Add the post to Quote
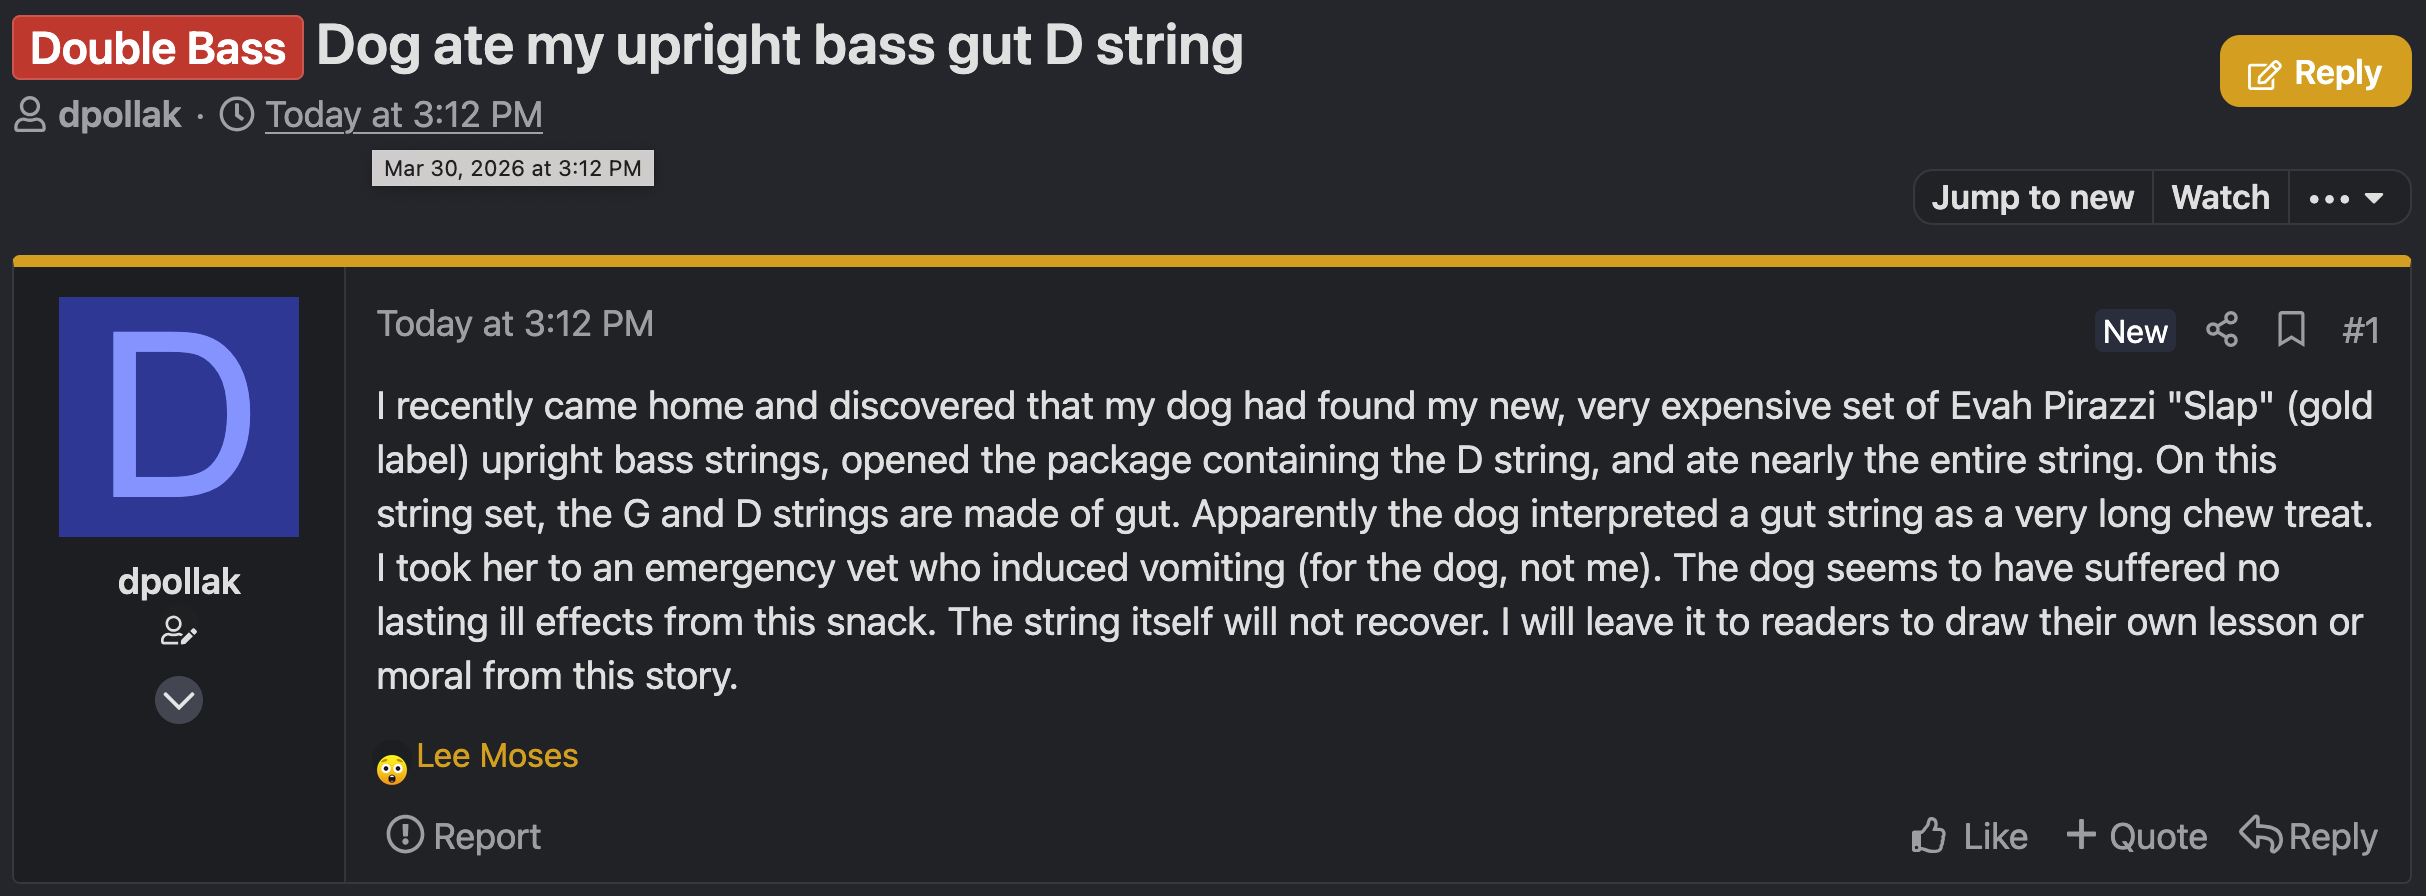Viewport: 2426px width, 896px height. pos(2137,836)
